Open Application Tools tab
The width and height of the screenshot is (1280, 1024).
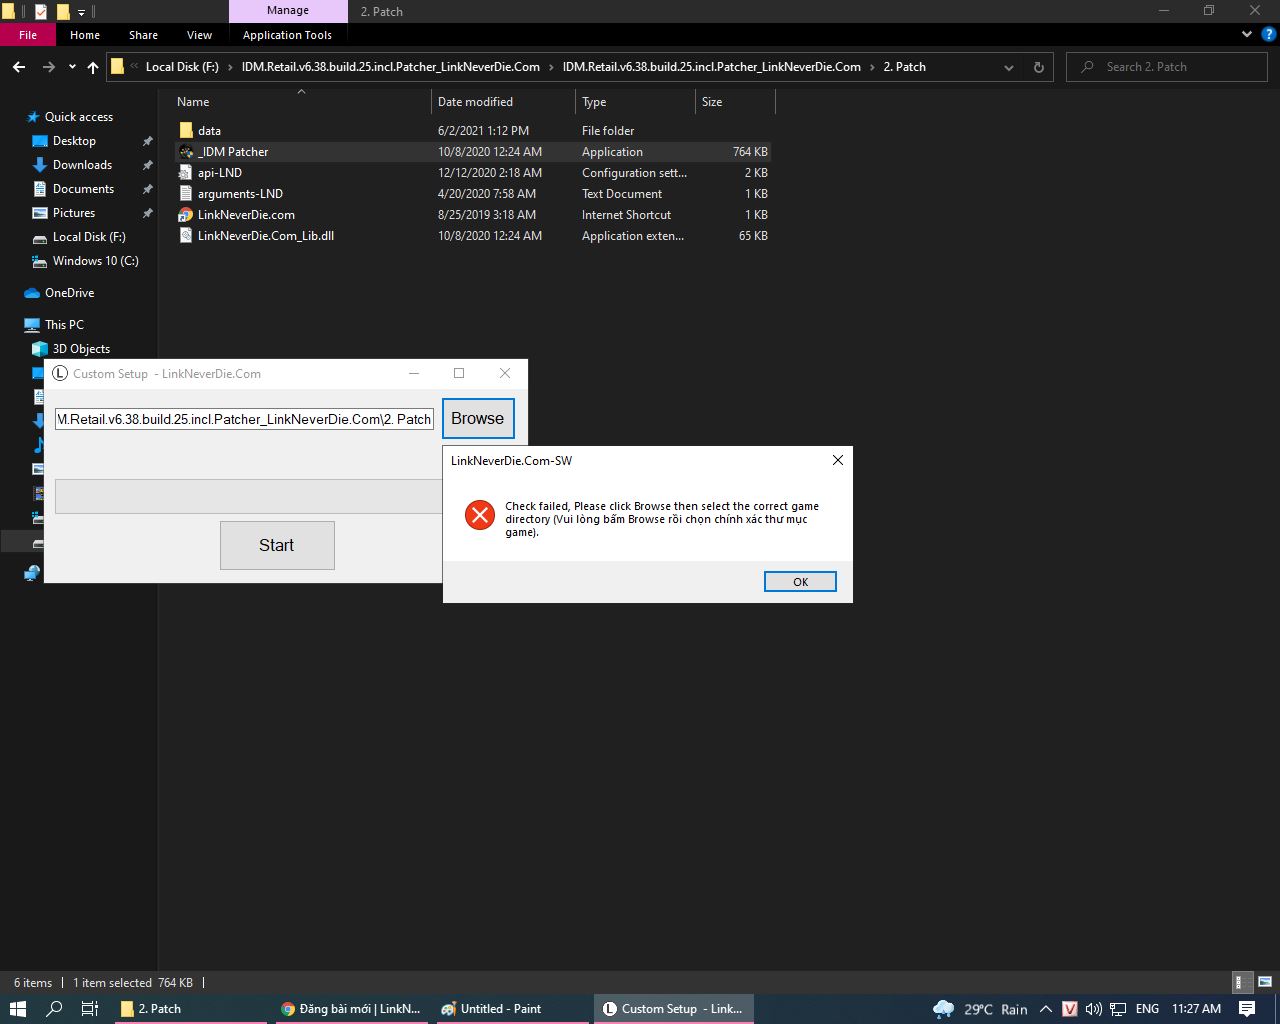(x=287, y=35)
